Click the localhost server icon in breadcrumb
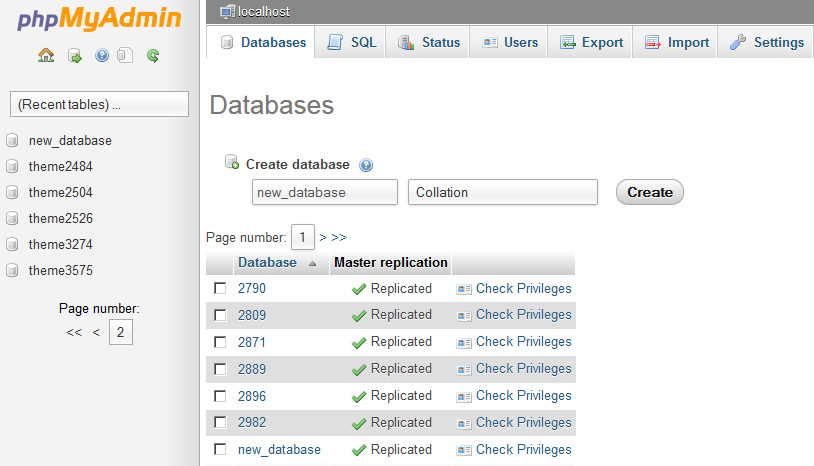814x466 pixels. coord(227,11)
